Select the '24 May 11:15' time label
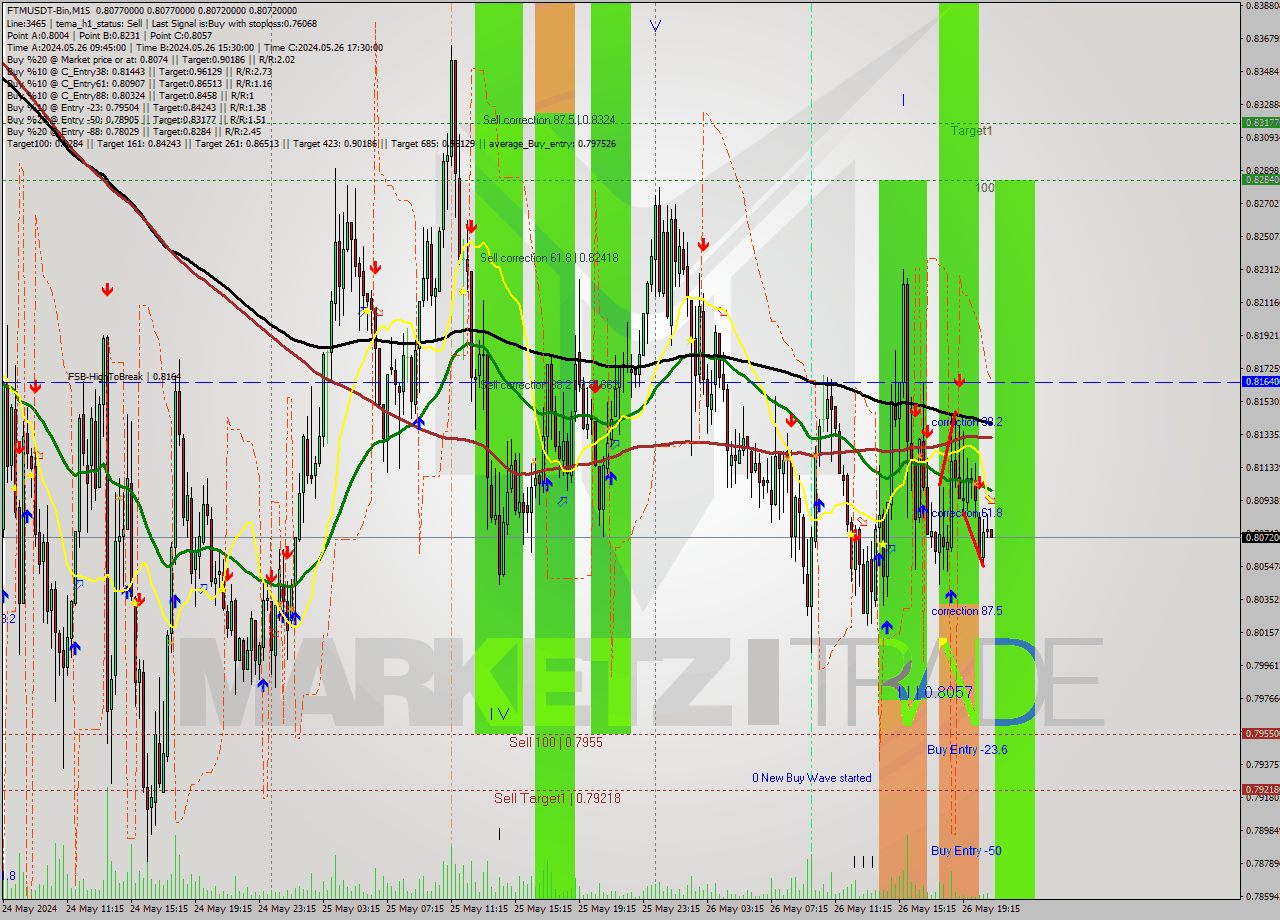This screenshot has width=1280, height=920. 94,910
